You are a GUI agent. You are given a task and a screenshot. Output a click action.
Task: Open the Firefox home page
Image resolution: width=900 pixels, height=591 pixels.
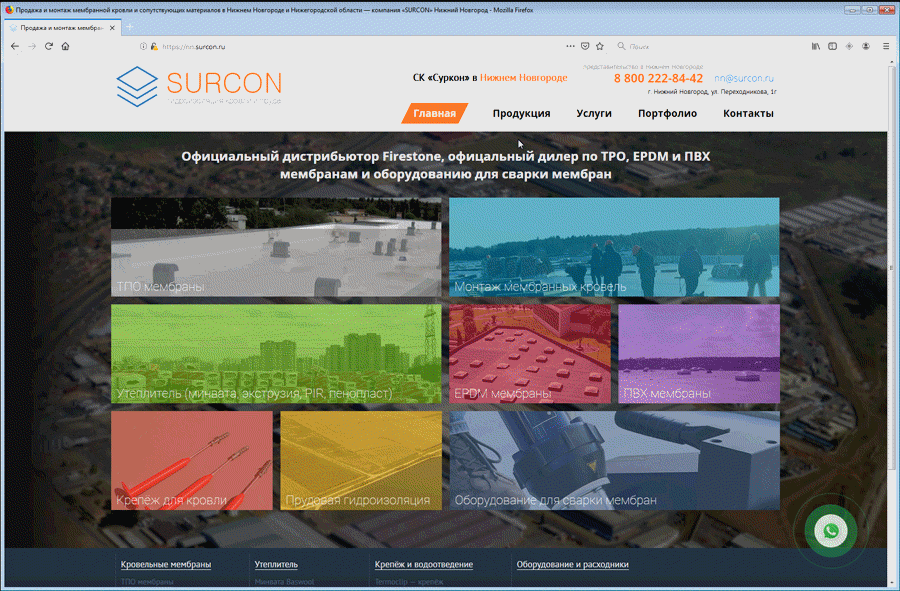(65, 46)
